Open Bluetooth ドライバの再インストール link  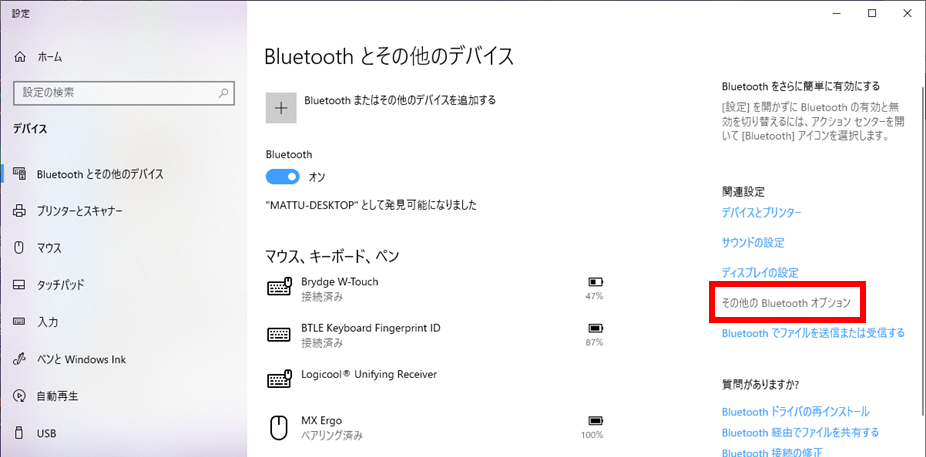(x=795, y=411)
